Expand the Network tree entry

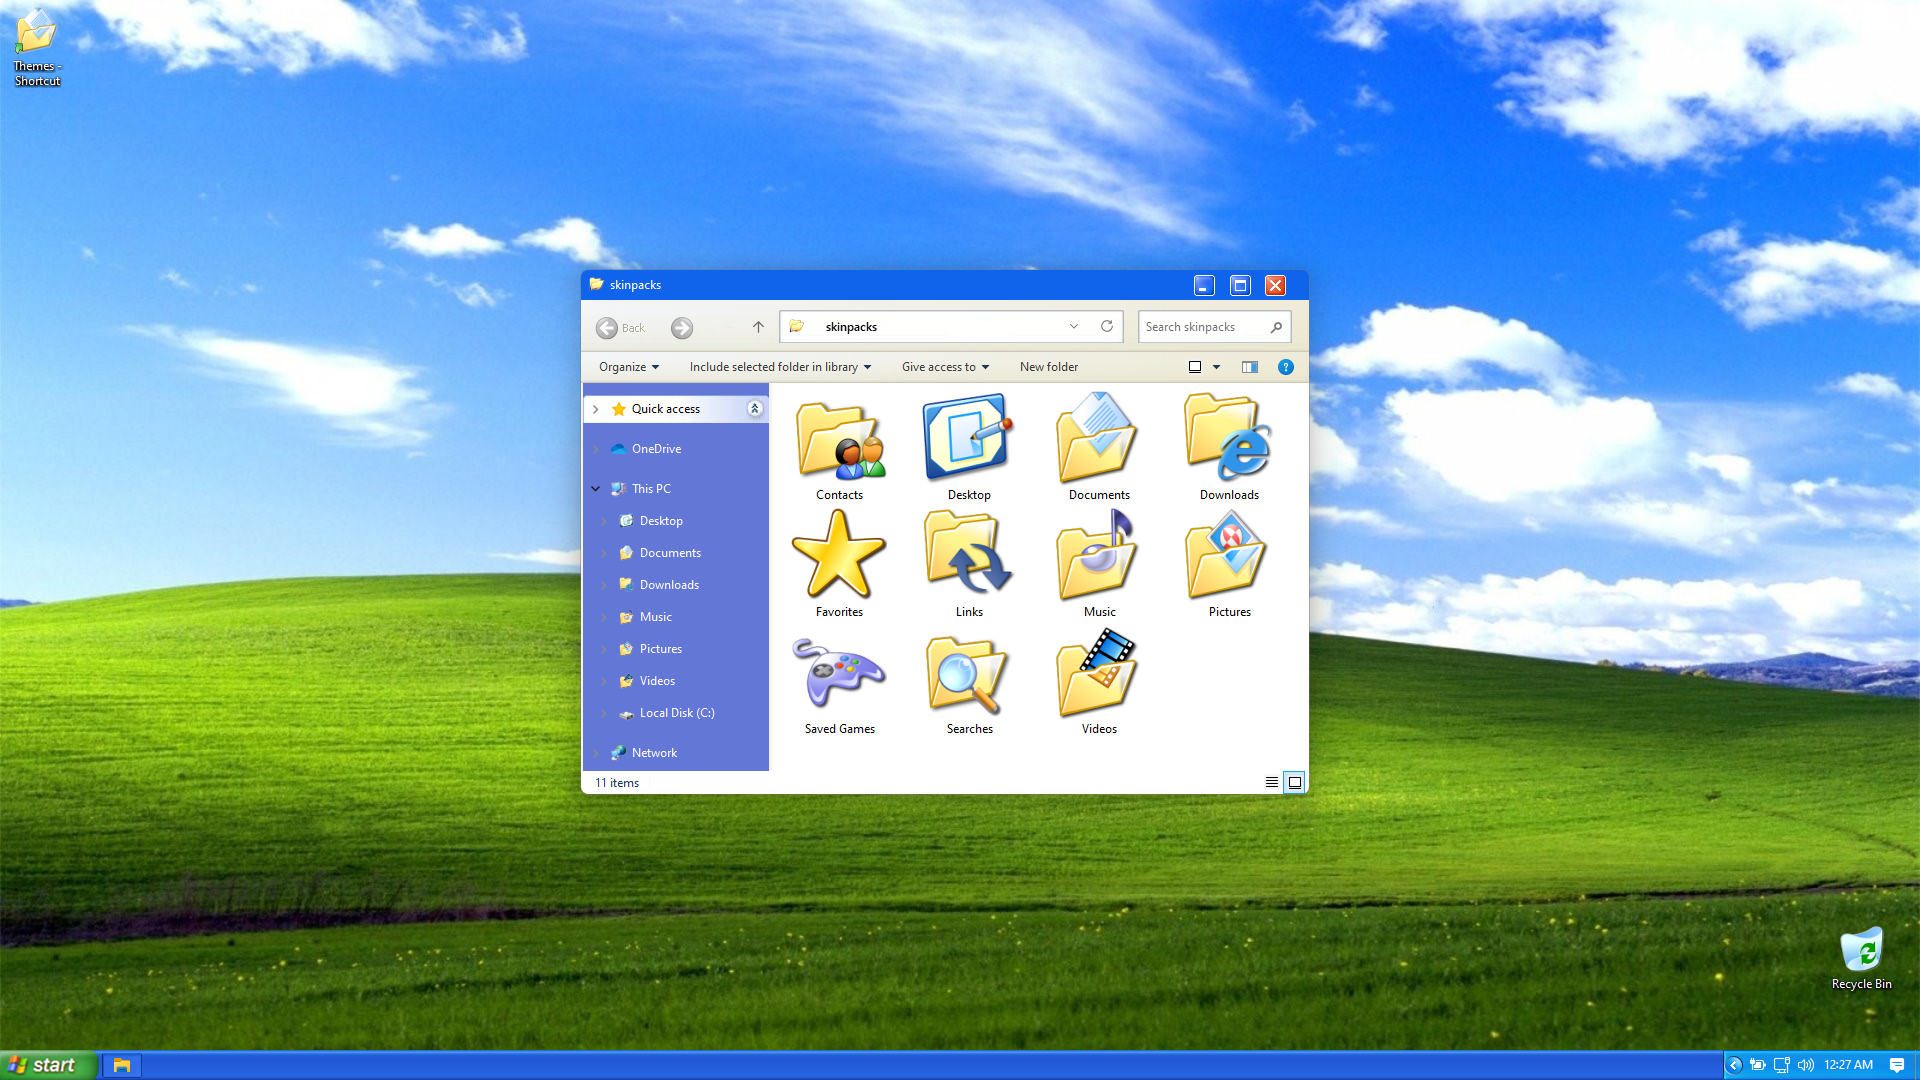(x=597, y=752)
